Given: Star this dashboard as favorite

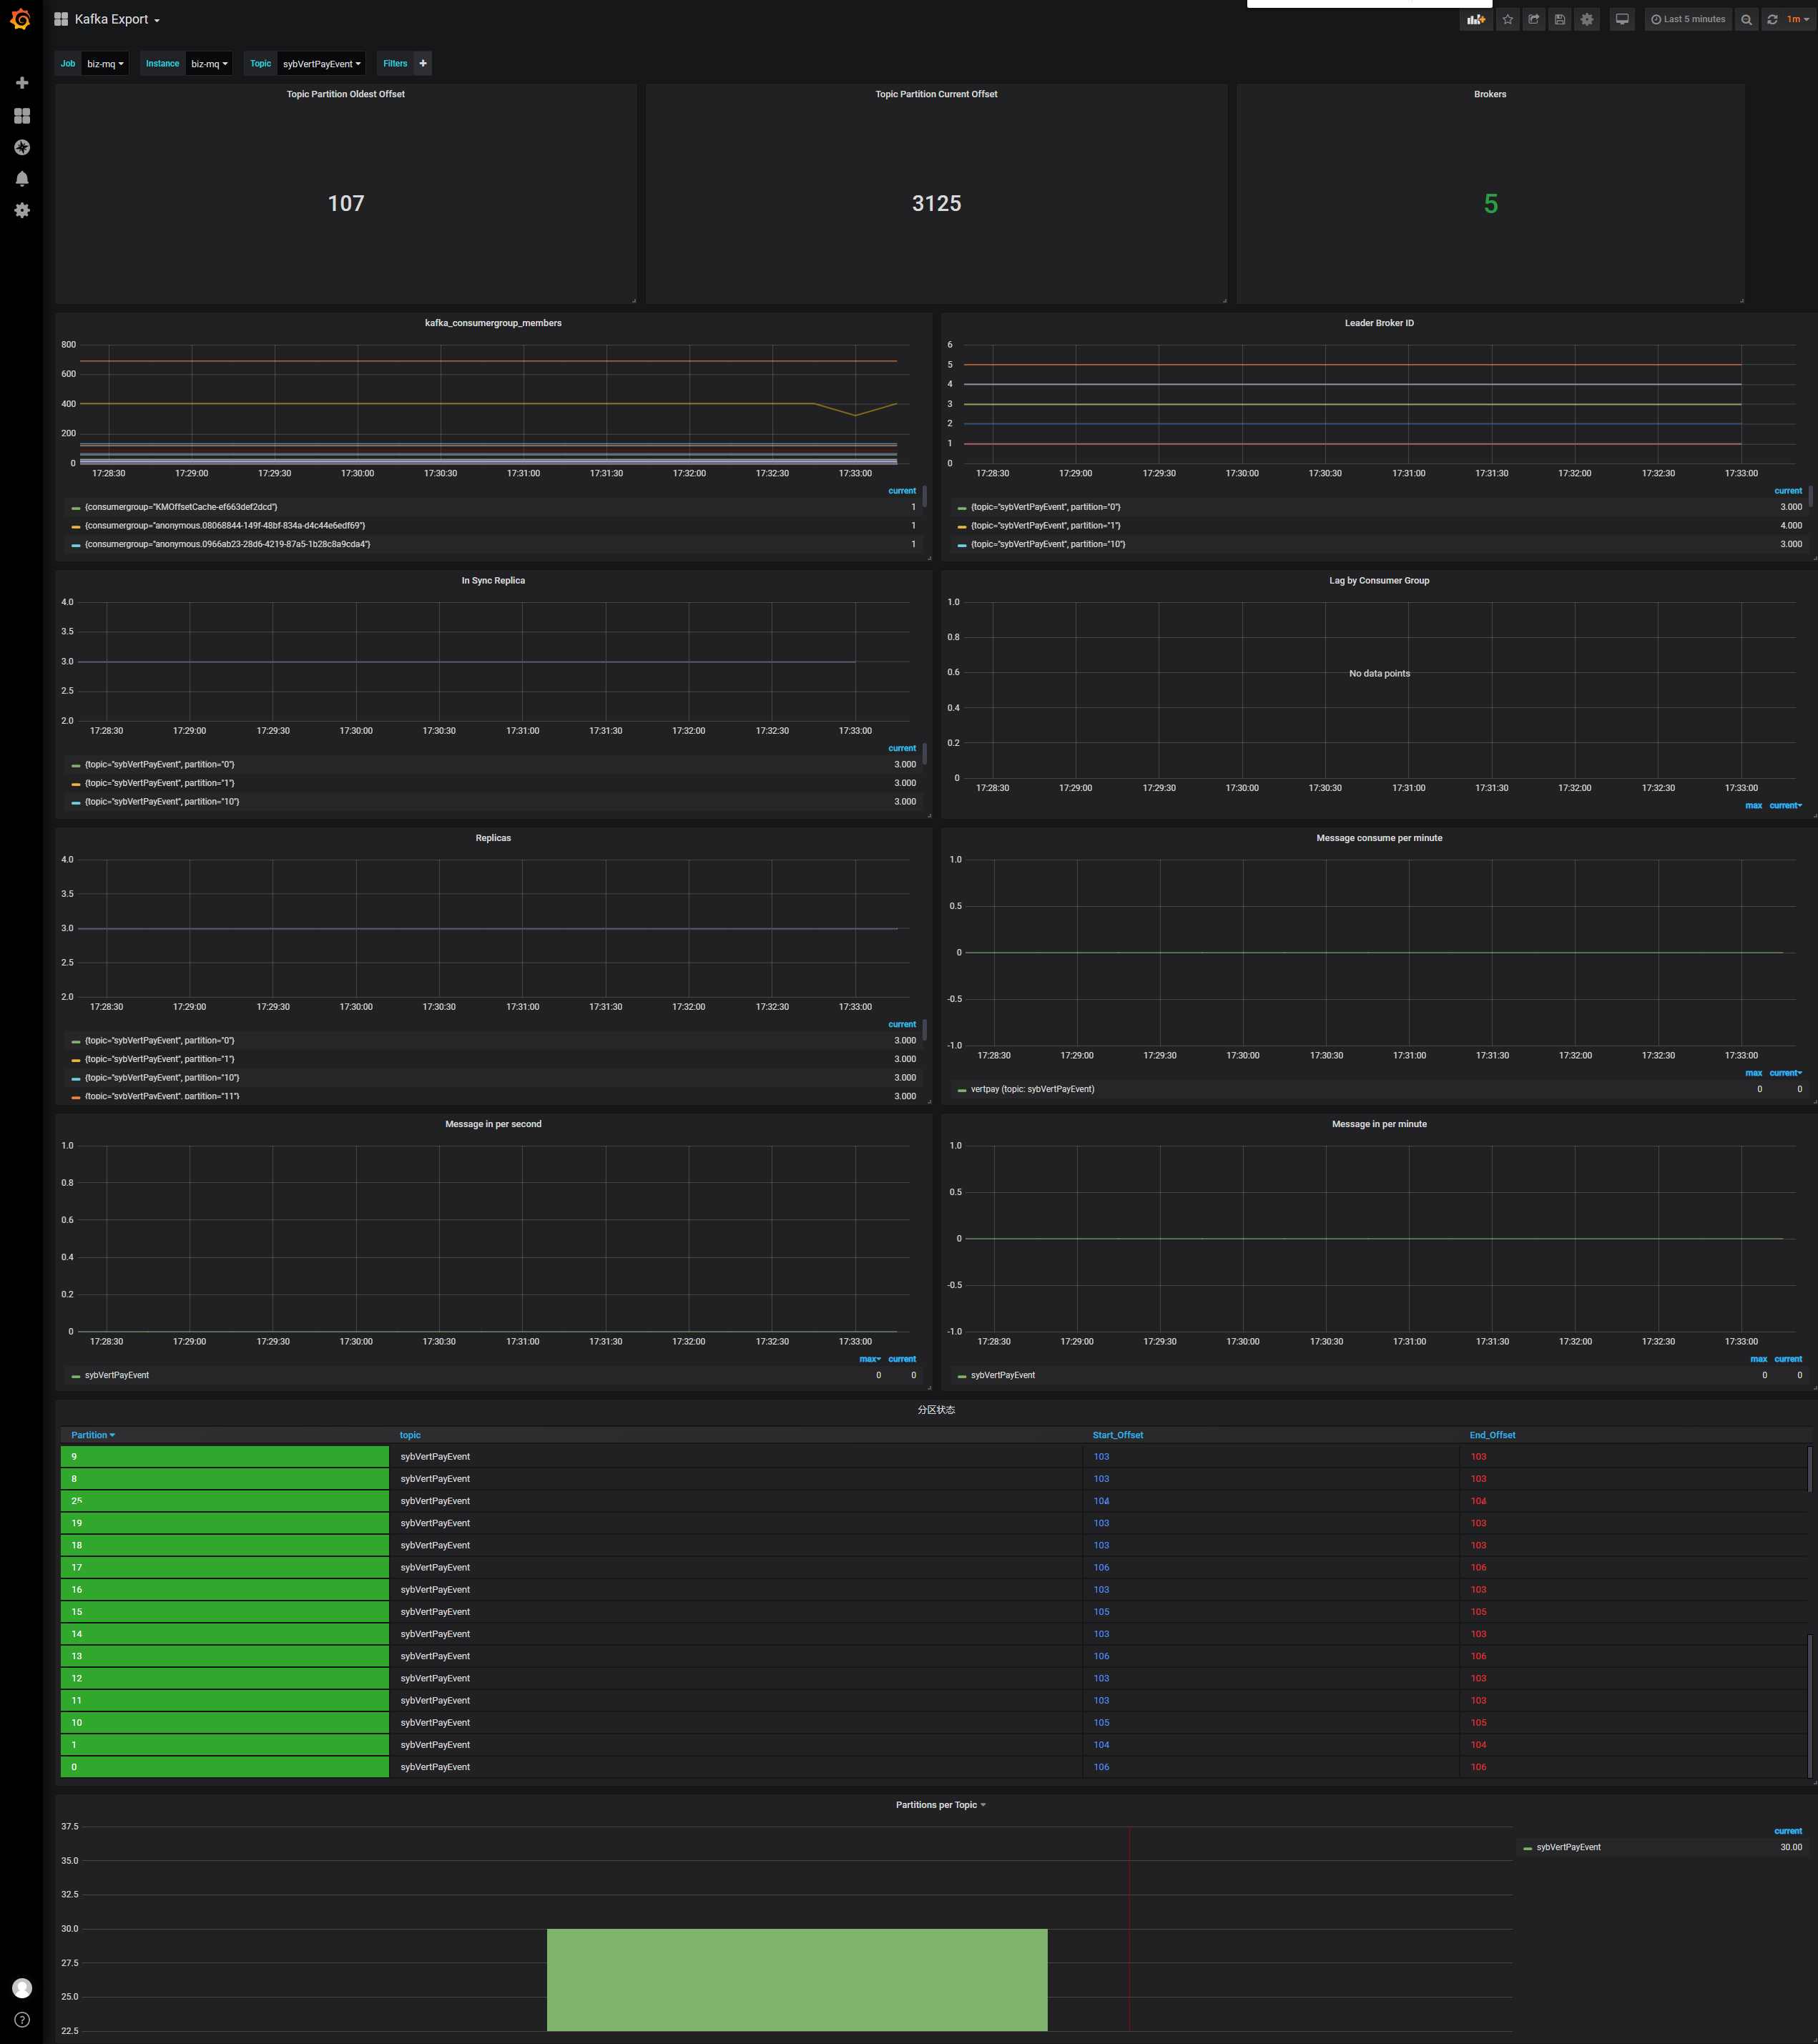Looking at the screenshot, I should (1508, 19).
